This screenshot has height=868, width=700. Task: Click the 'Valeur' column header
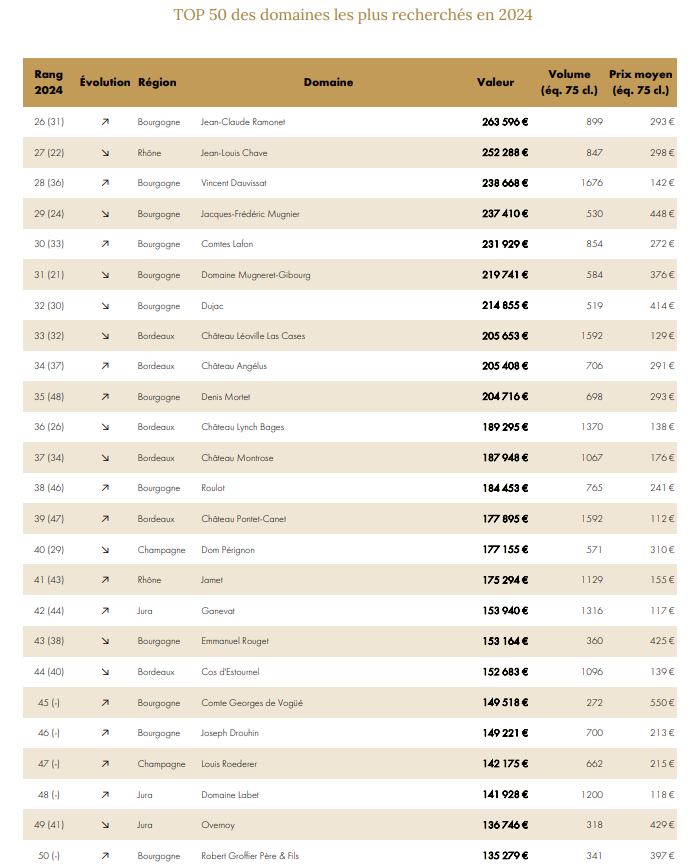[x=495, y=82]
